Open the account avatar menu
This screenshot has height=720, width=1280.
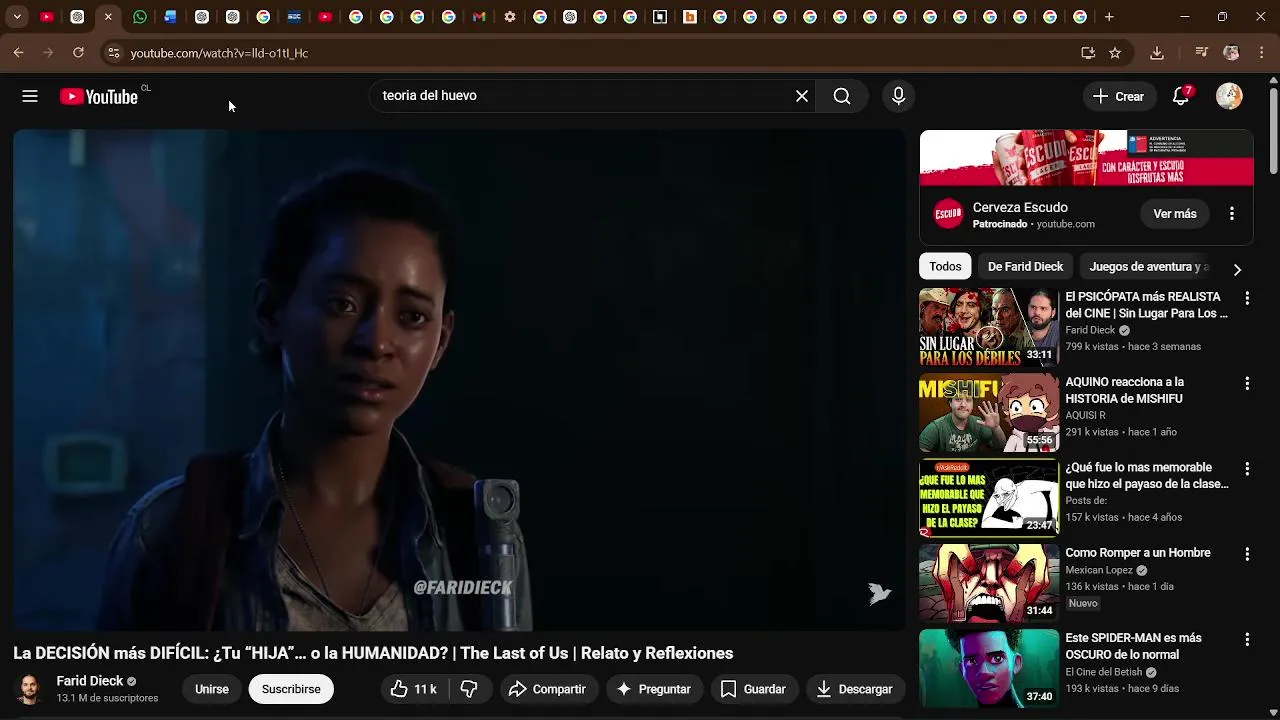pos(1229,96)
